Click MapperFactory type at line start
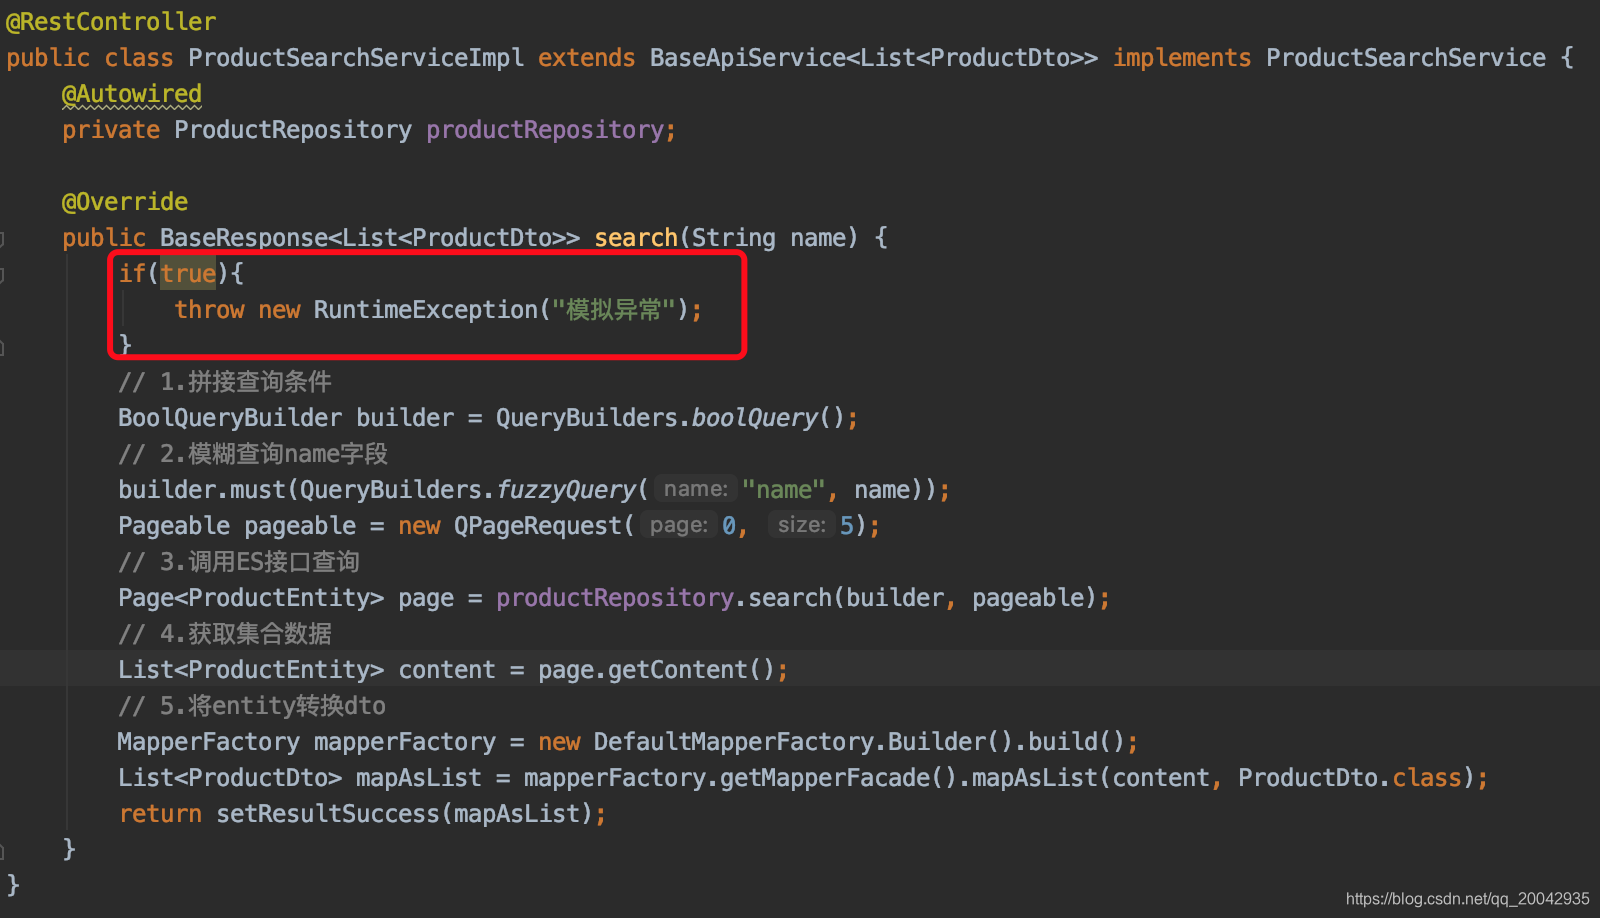Image resolution: width=1600 pixels, height=918 pixels. pyautogui.click(x=208, y=742)
